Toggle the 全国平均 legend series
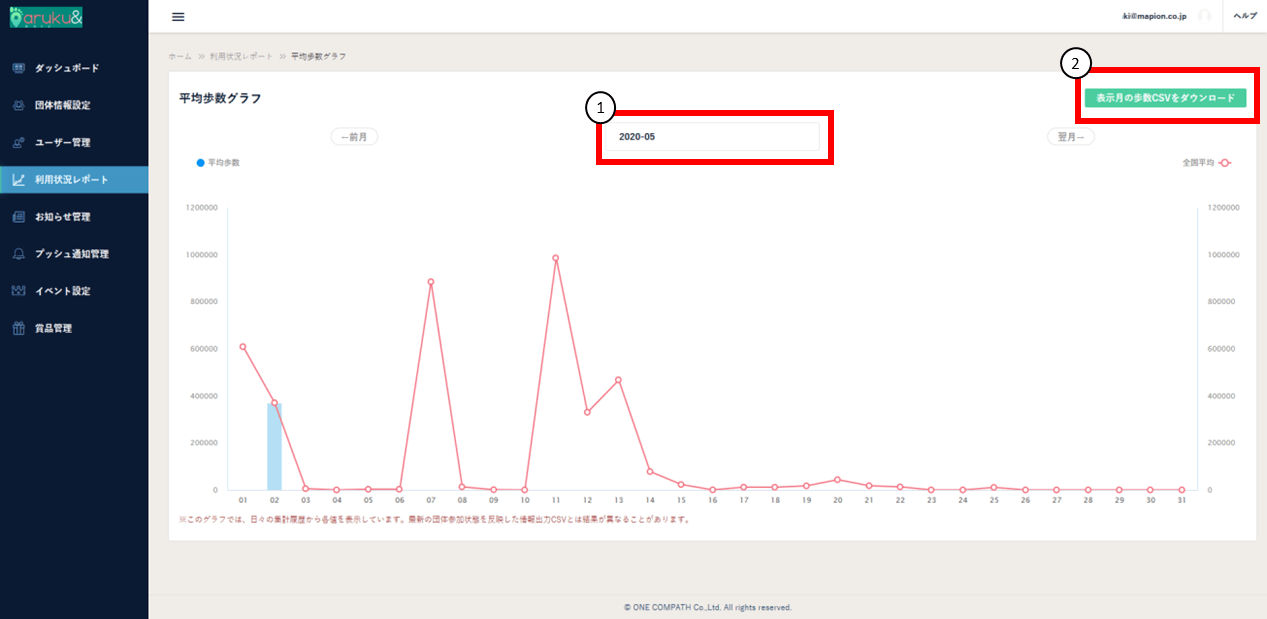 pos(1202,162)
